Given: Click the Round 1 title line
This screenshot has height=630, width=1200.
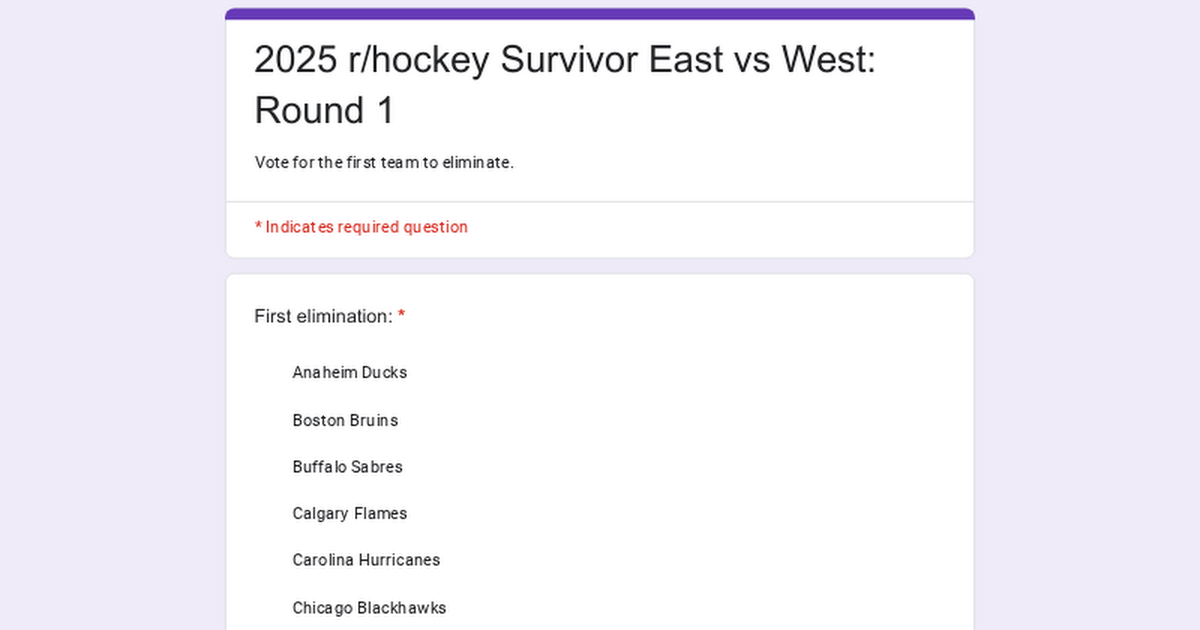Looking at the screenshot, I should coord(324,110).
